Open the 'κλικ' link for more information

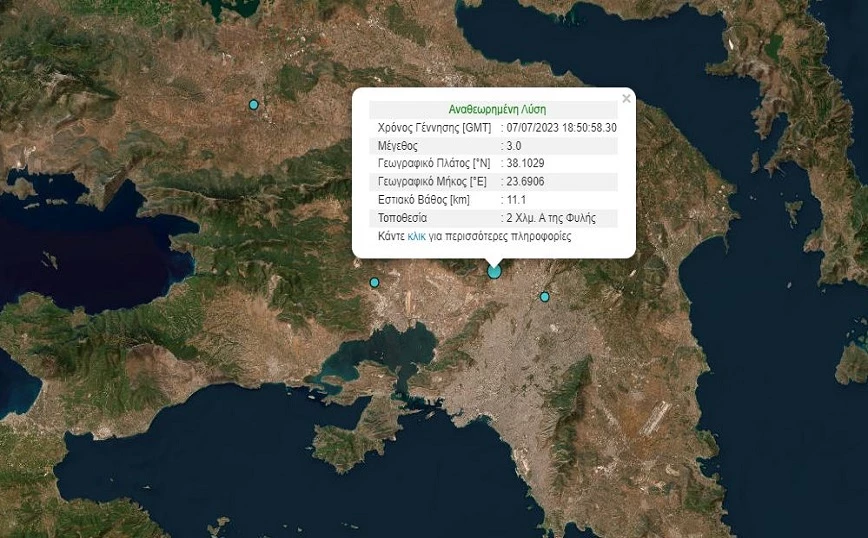pyautogui.click(x=417, y=238)
